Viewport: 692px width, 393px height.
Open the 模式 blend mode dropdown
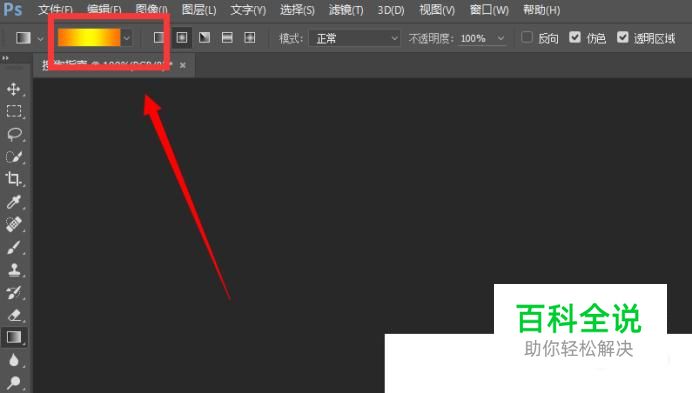354,38
